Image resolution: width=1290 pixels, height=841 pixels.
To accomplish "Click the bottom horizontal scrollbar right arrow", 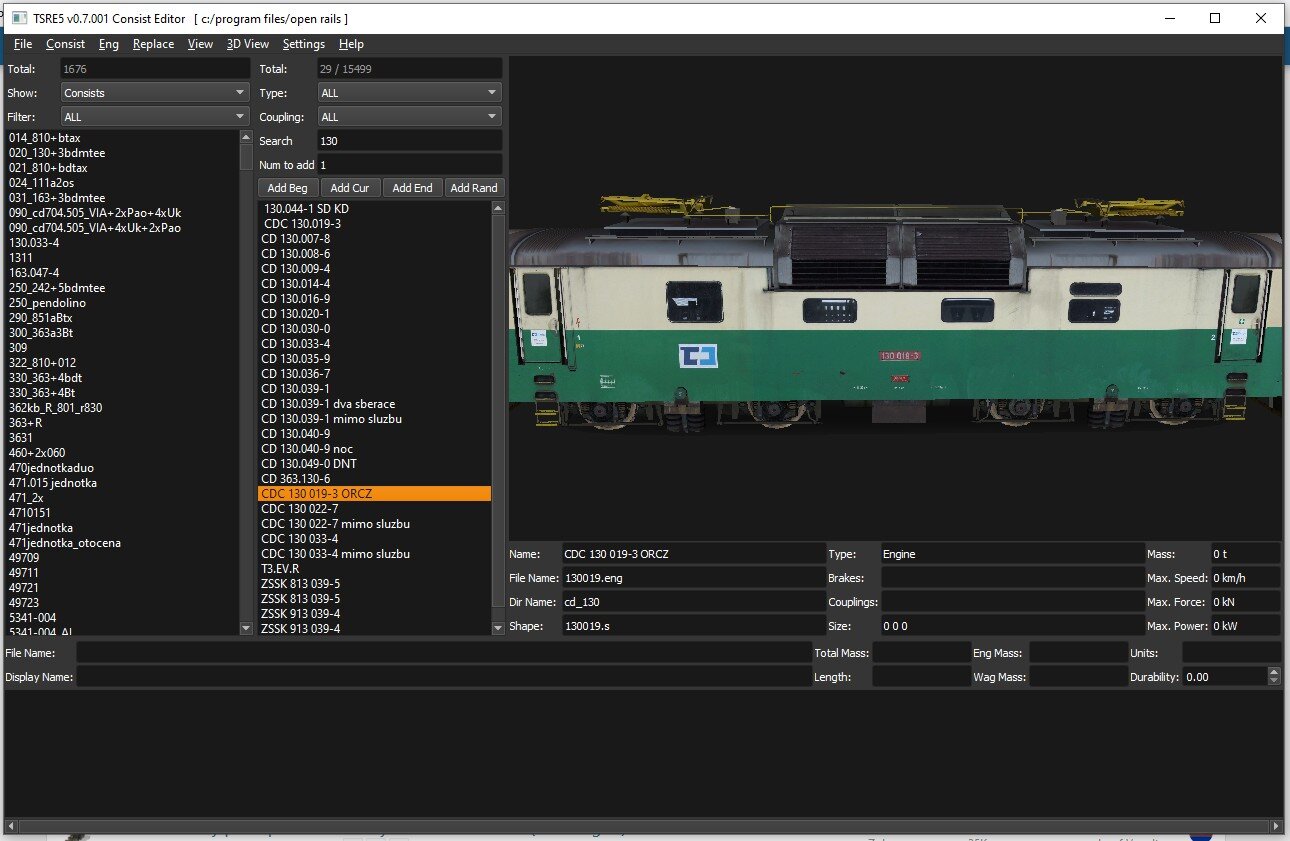I will pyautogui.click(x=1275, y=826).
